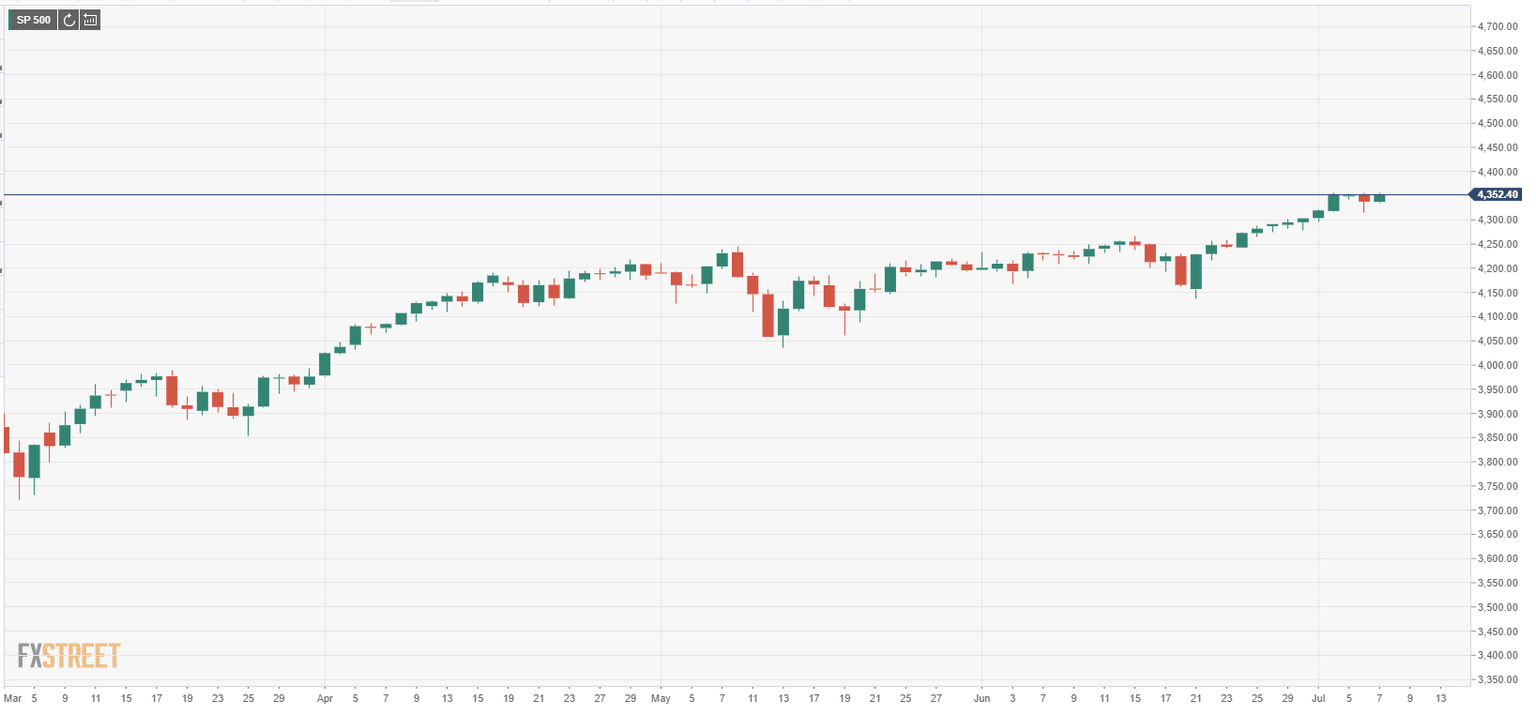
Task: Select the 4,352.40 current price tag
Action: click(x=1495, y=195)
